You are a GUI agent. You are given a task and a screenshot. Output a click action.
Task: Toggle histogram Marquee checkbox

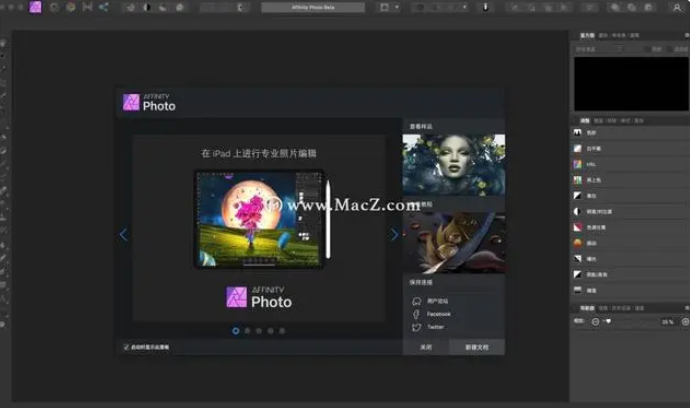pos(671,49)
